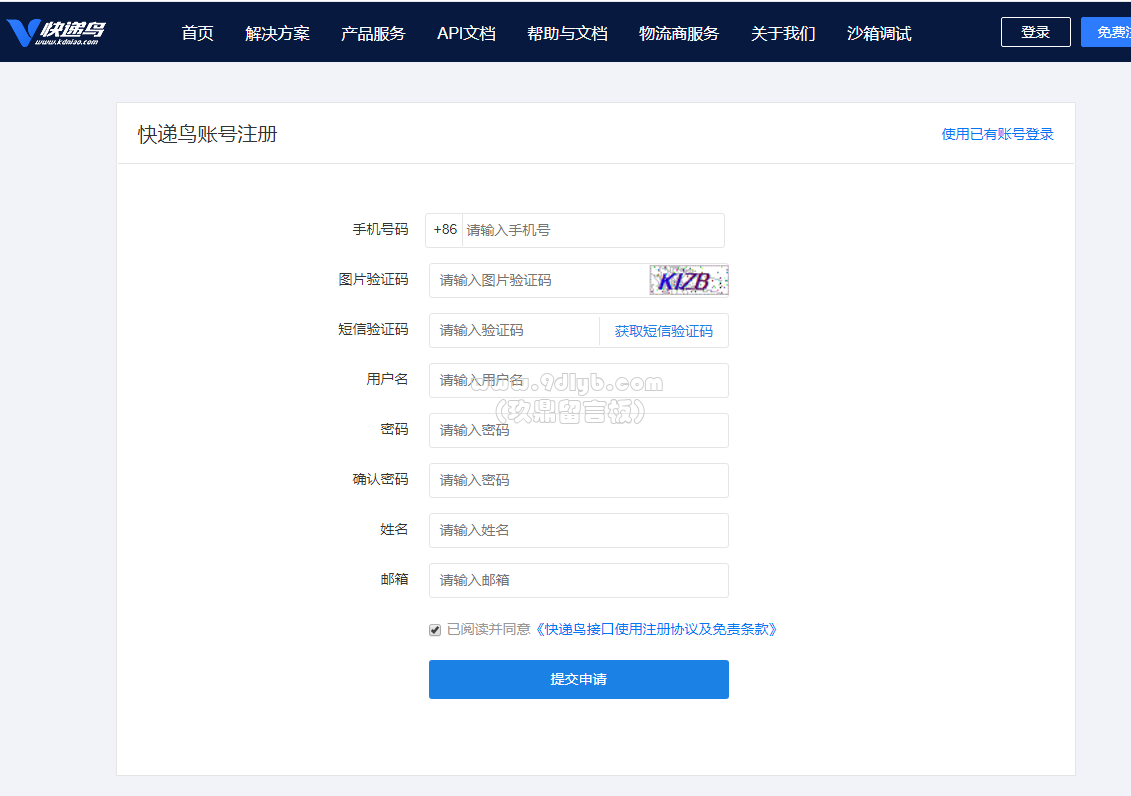Submit the form with 提交申请
This screenshot has width=1131, height=796.
[x=578, y=679]
